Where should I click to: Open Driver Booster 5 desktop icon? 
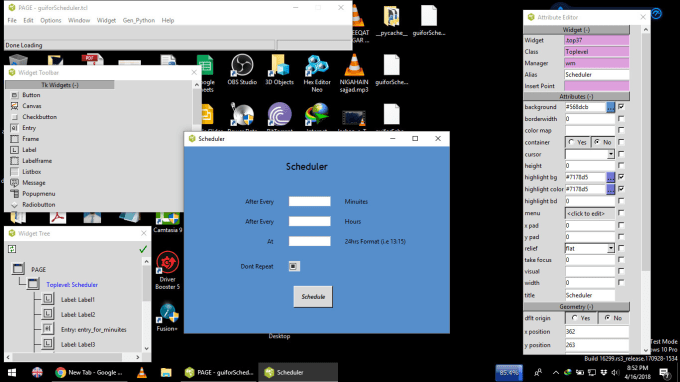click(167, 270)
